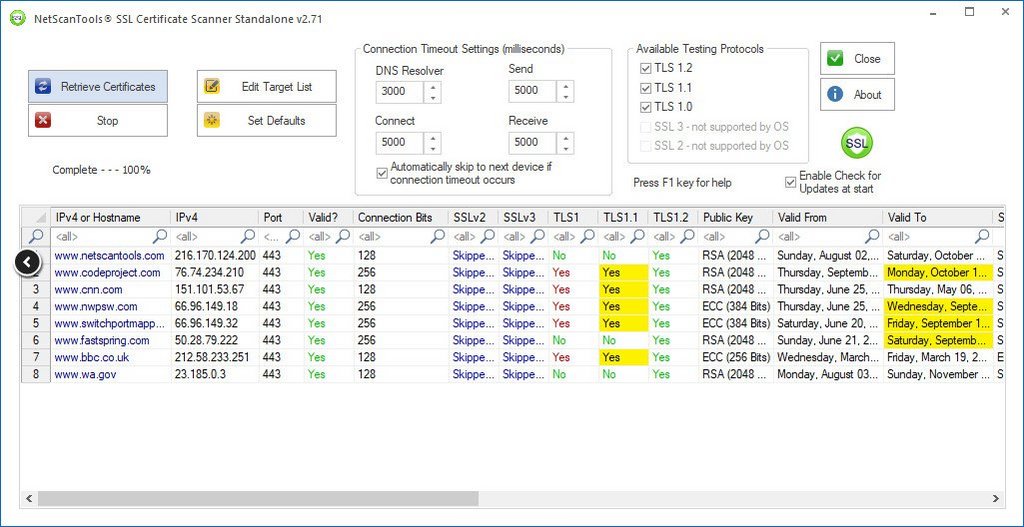Toggle the TLS 1.1 protocol checkbox
Image resolution: width=1024 pixels, height=527 pixels.
pos(646,88)
